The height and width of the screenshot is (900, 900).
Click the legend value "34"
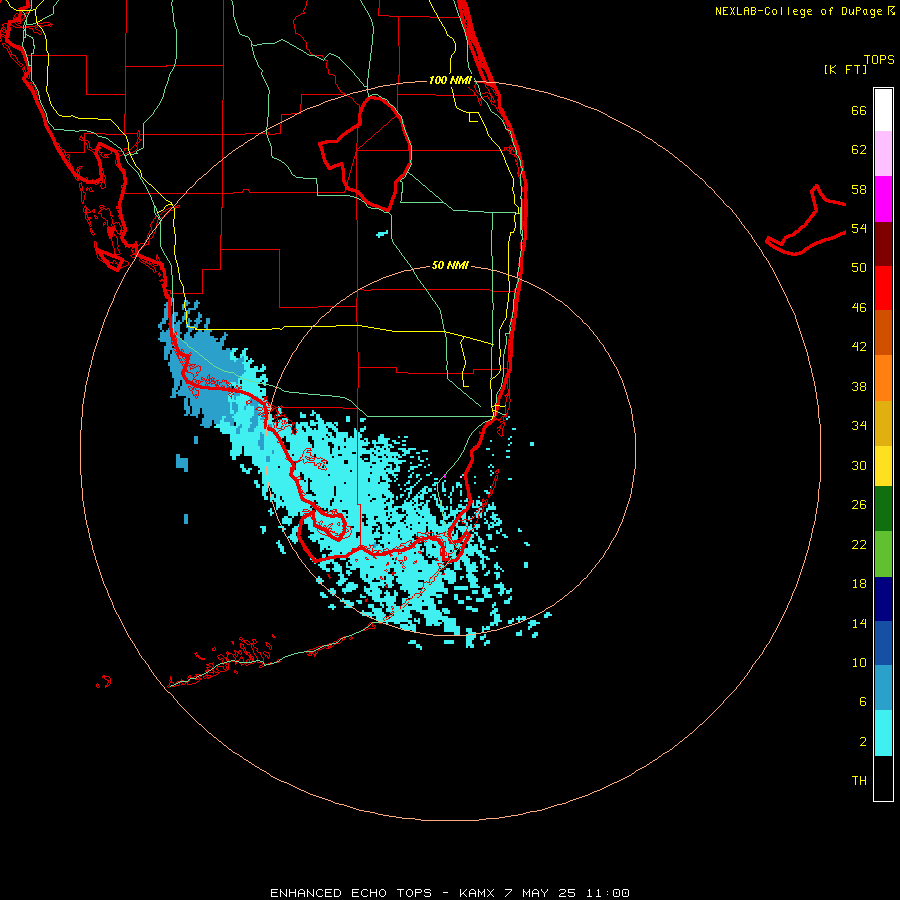[x=859, y=426]
